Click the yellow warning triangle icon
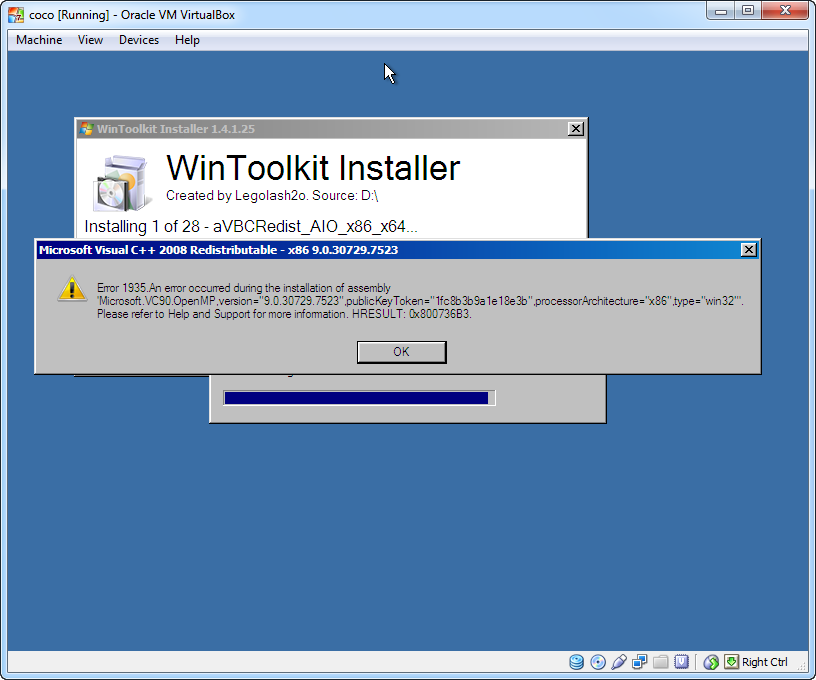The image size is (816, 680). pos(72,289)
